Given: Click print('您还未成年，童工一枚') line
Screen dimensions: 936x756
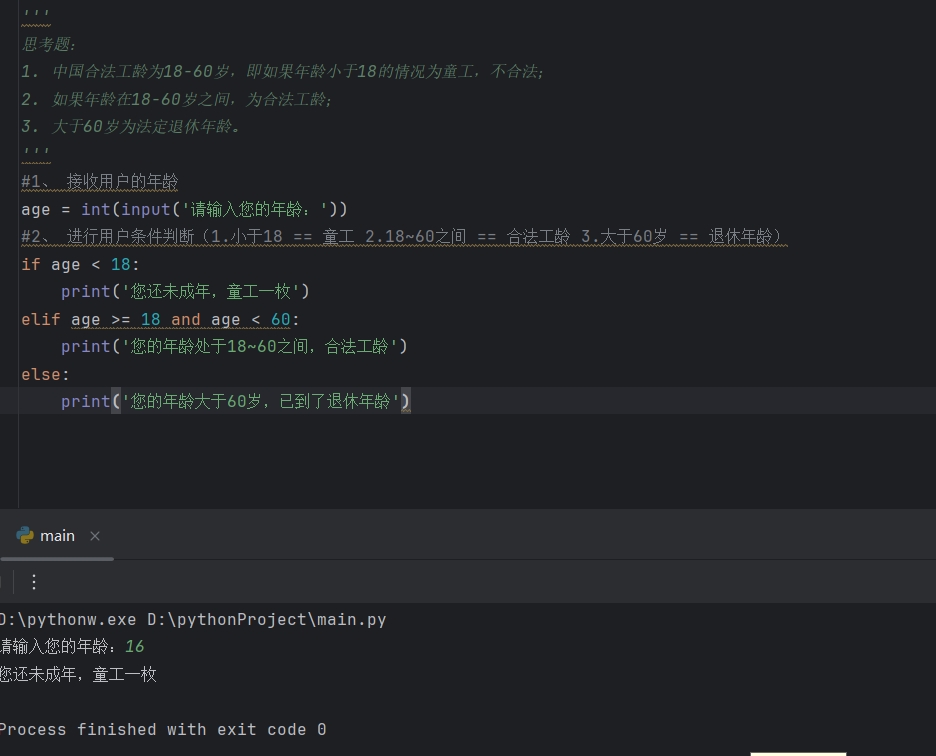Looking at the screenshot, I should click(x=185, y=291).
